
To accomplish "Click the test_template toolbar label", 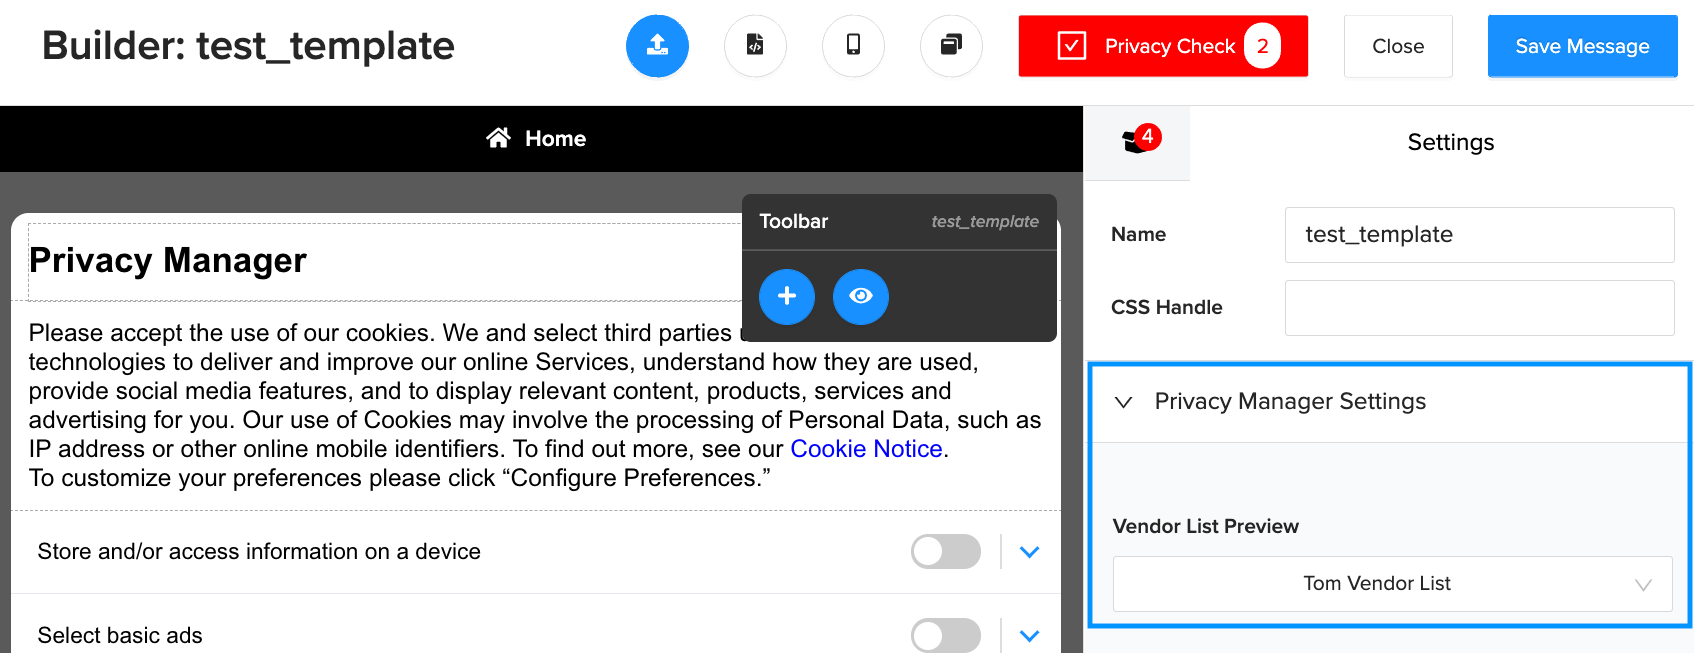I will (985, 221).
